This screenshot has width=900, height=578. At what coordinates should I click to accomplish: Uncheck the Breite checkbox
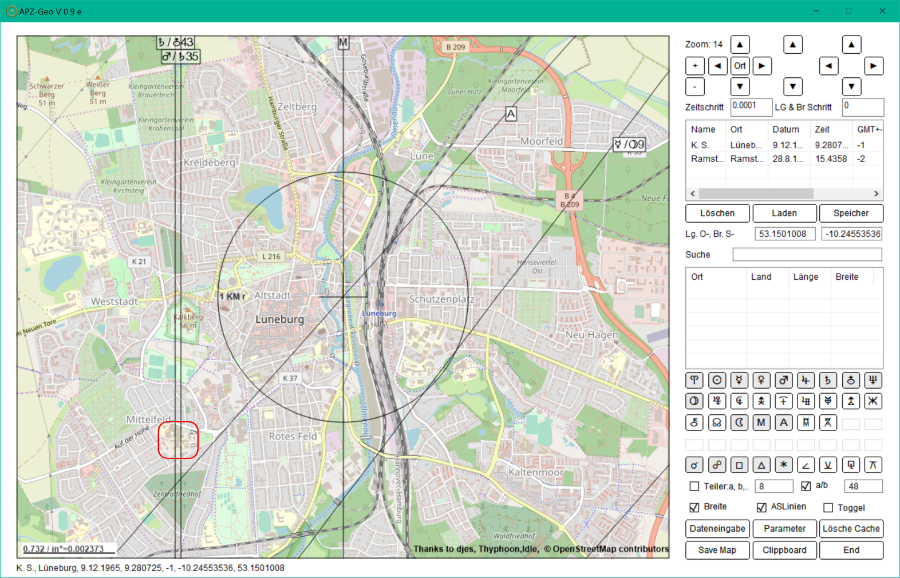695,507
